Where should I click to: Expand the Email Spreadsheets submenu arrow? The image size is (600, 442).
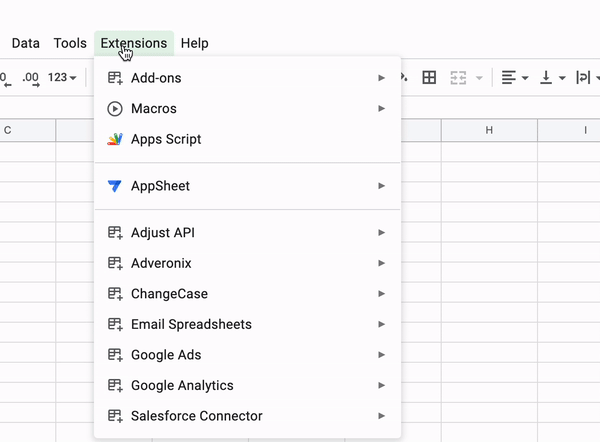pos(381,325)
